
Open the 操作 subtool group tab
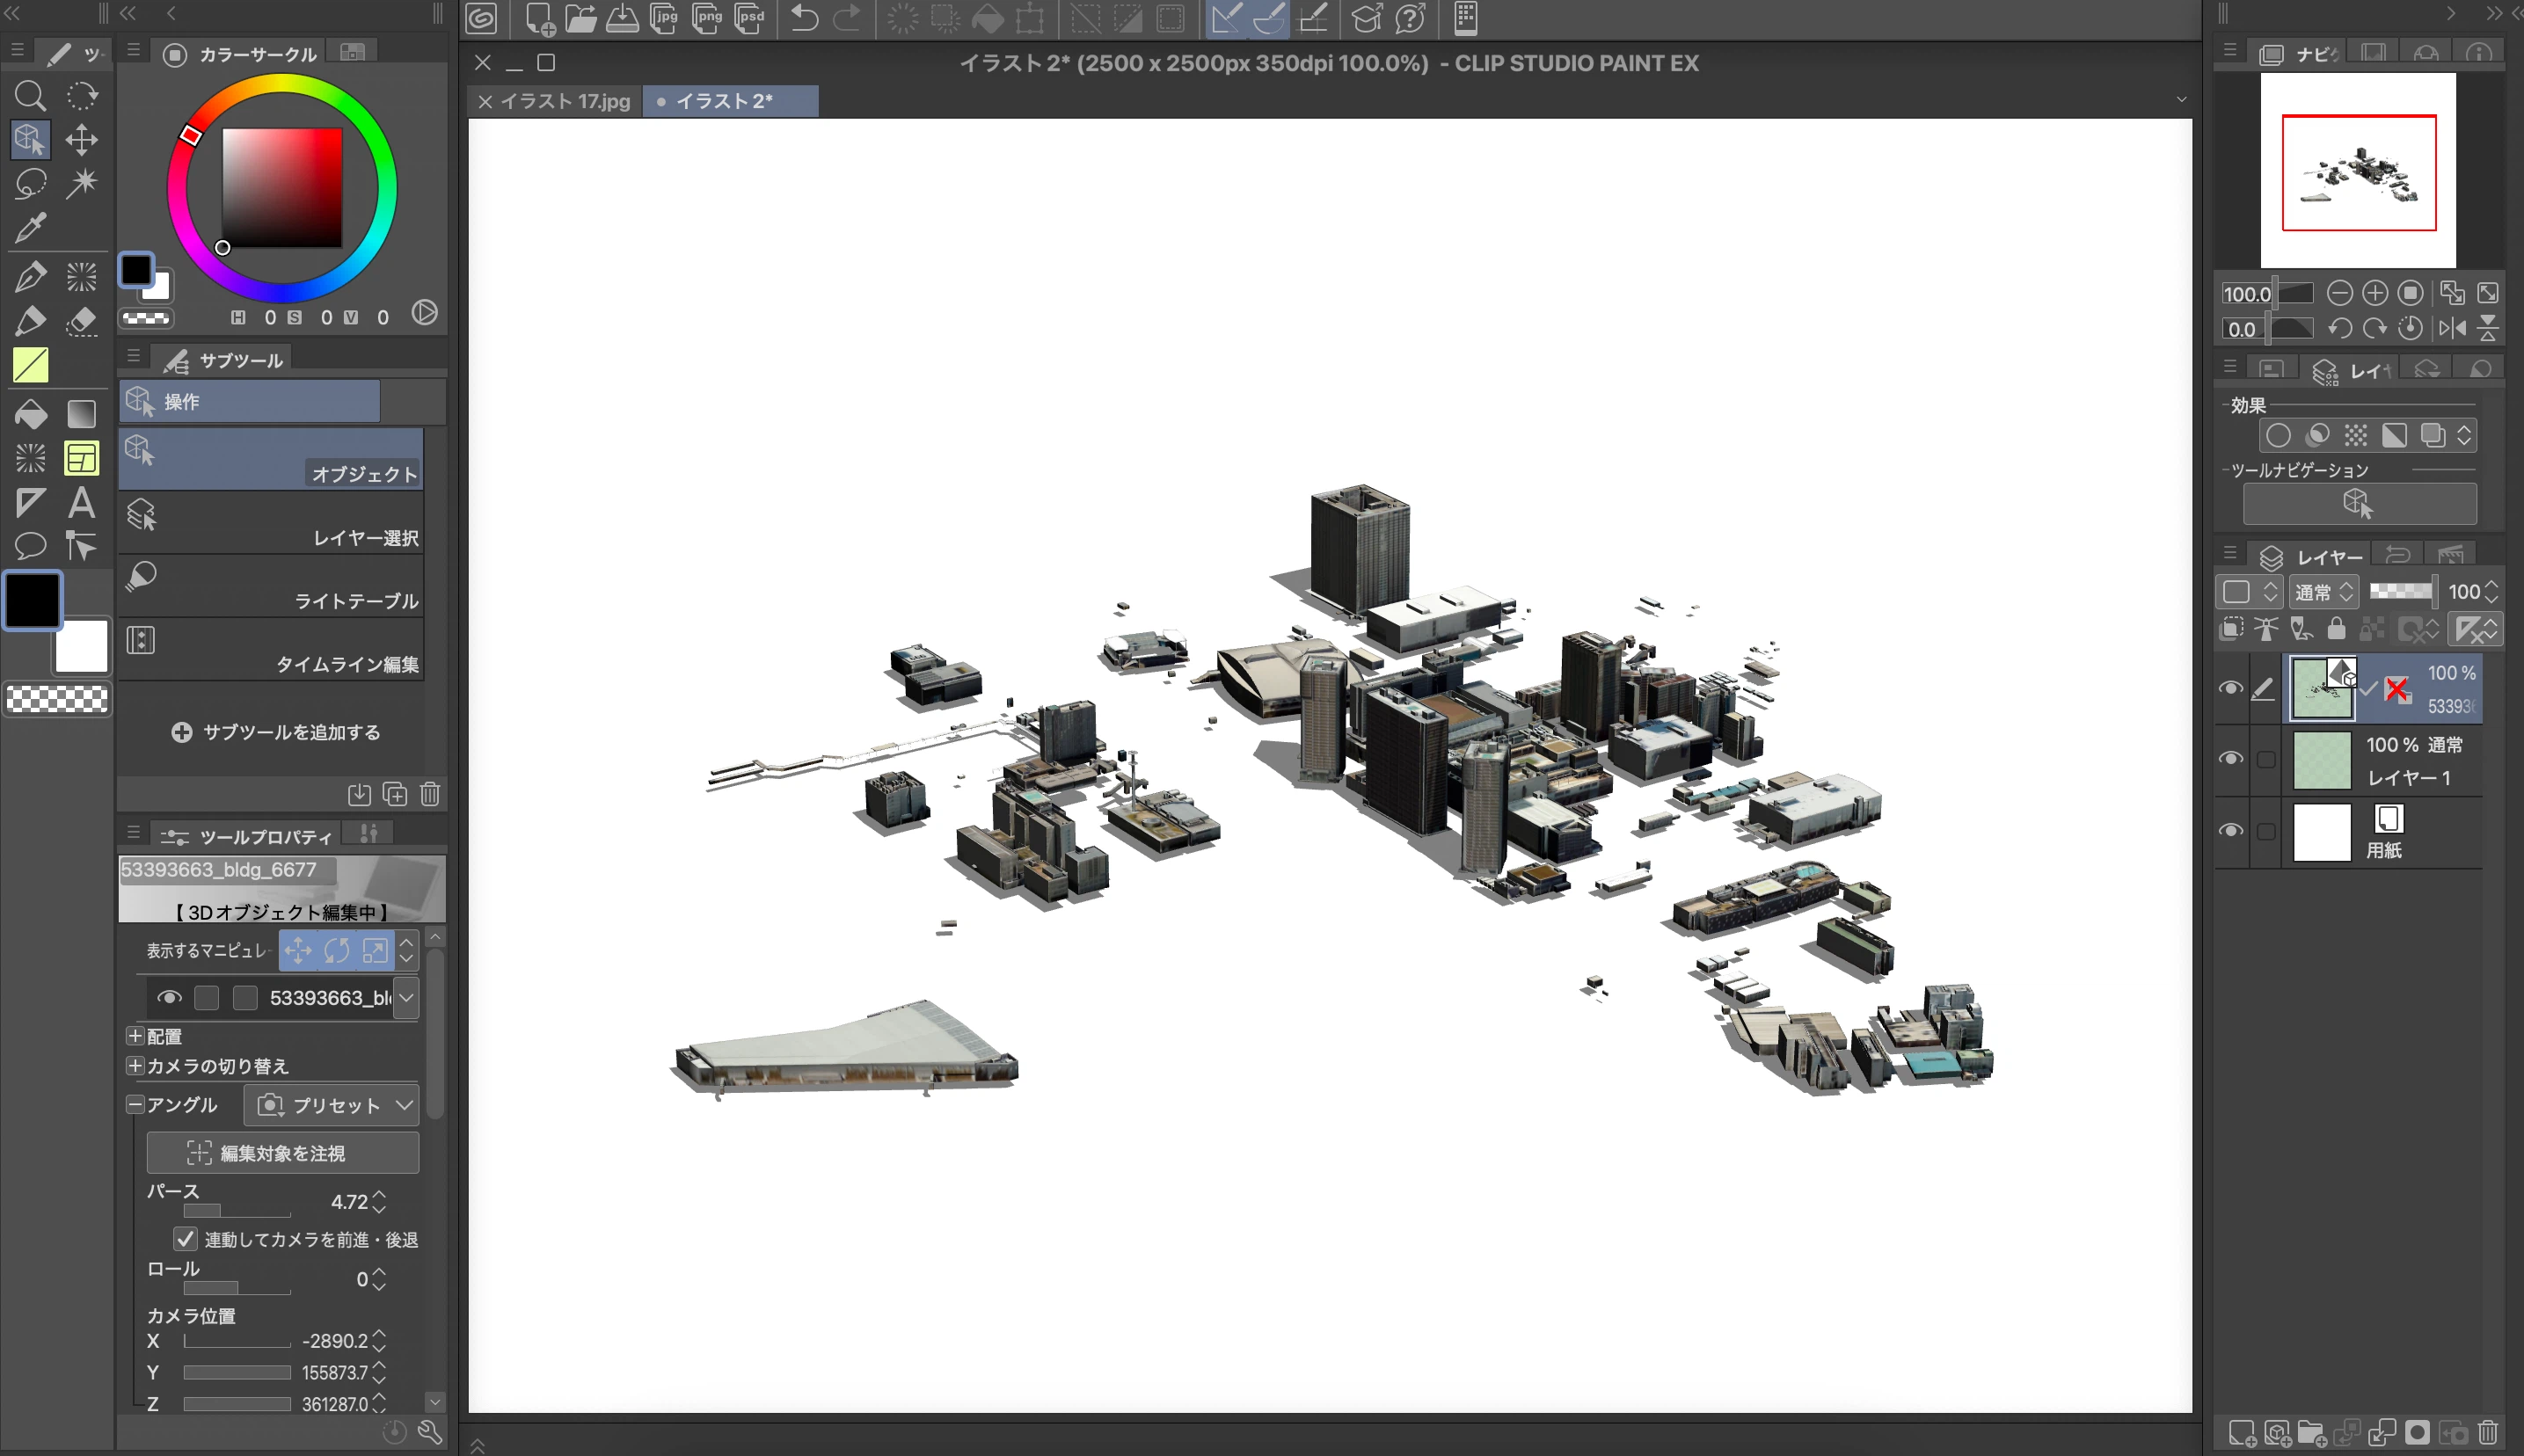249,401
